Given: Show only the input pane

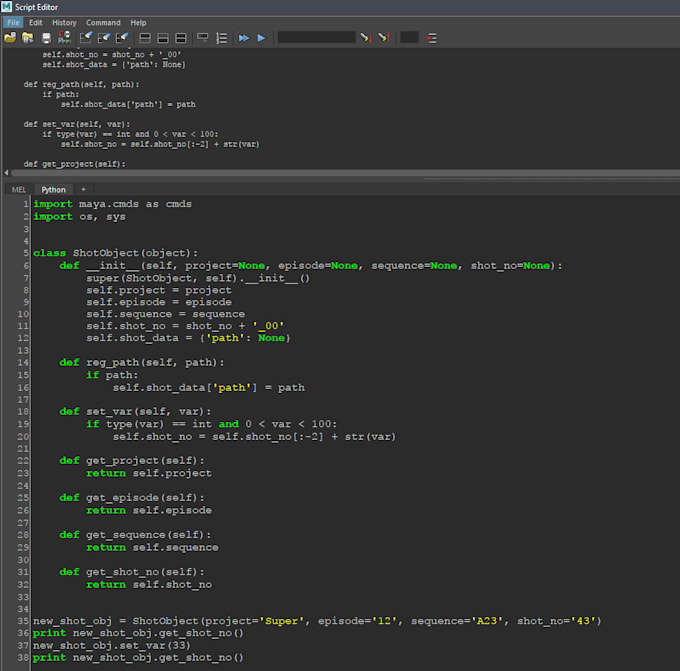Looking at the screenshot, I should [163, 38].
